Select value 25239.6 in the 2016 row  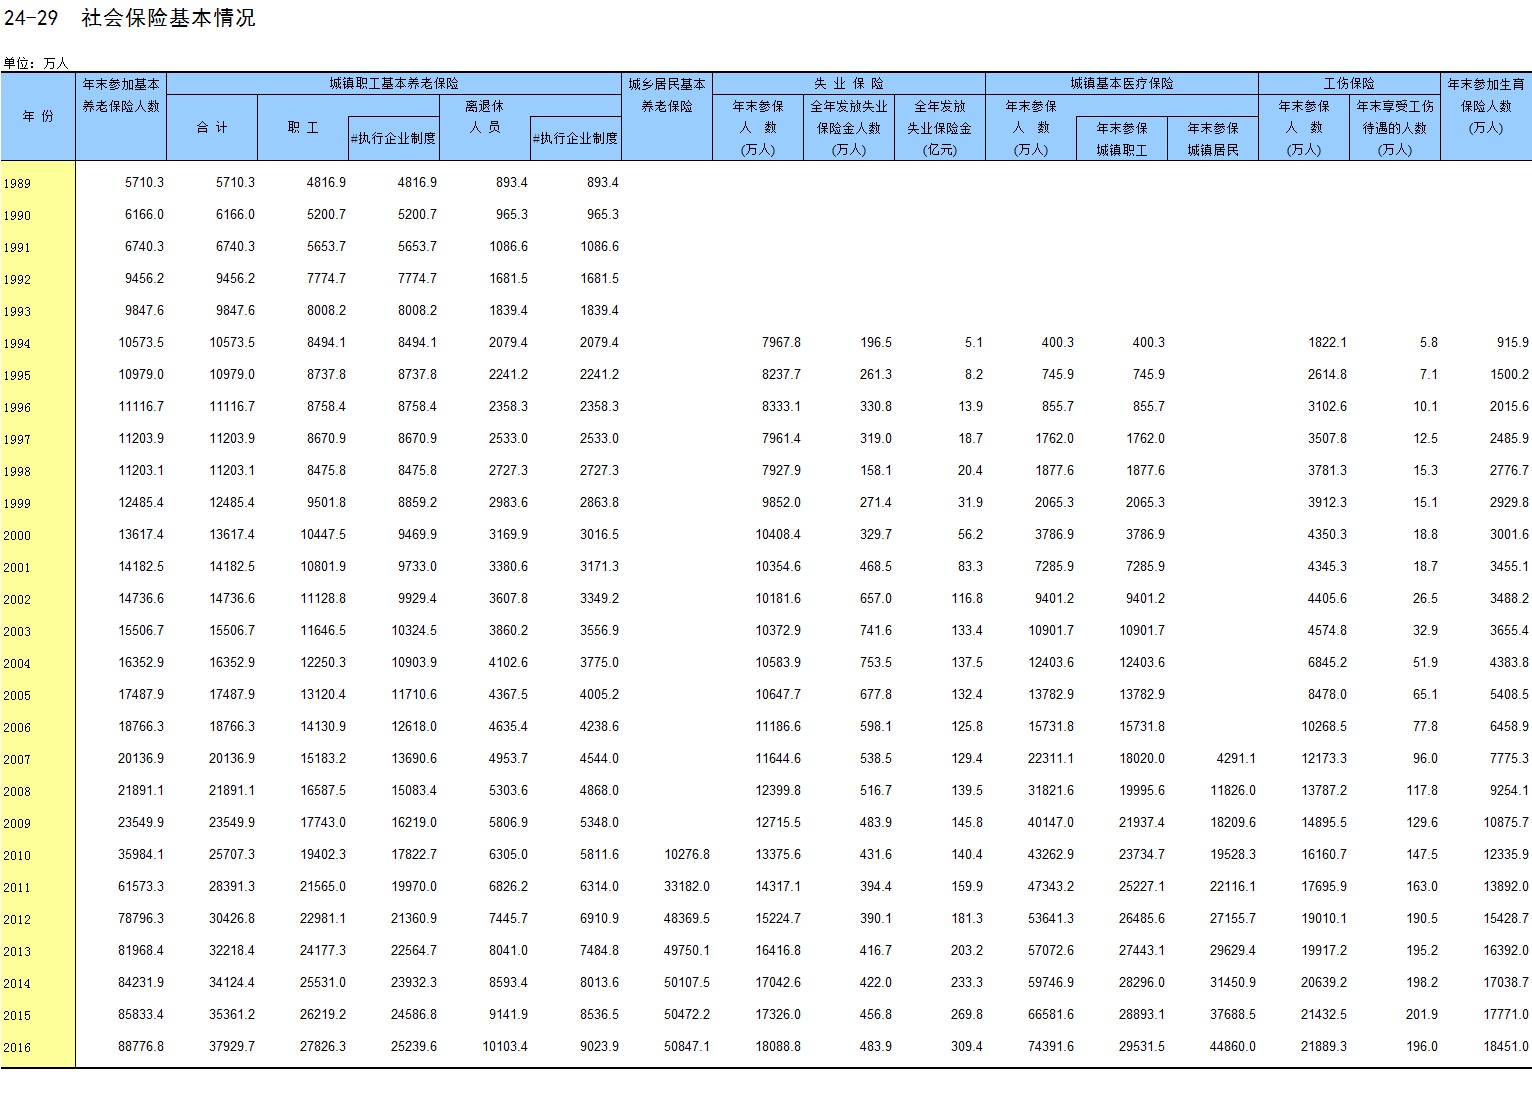414,1047
